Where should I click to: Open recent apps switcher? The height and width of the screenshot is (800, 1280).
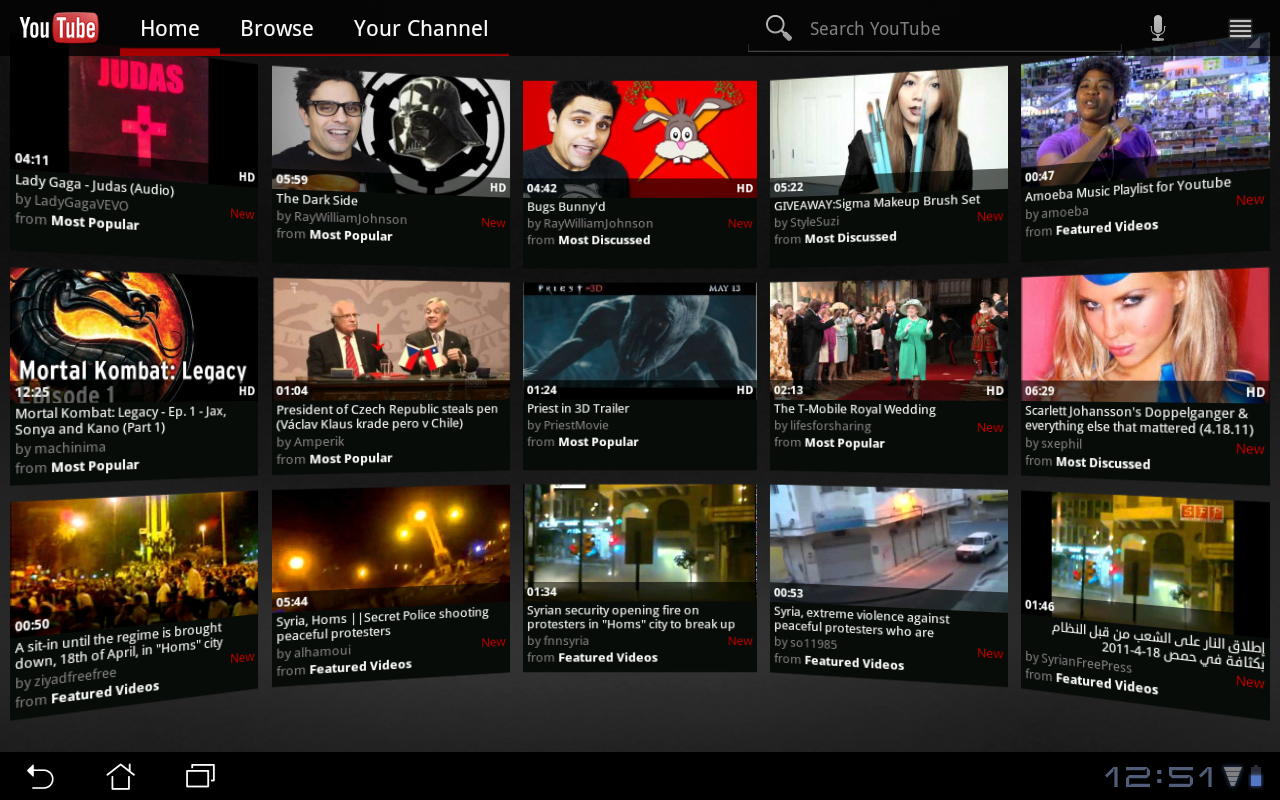(201, 776)
